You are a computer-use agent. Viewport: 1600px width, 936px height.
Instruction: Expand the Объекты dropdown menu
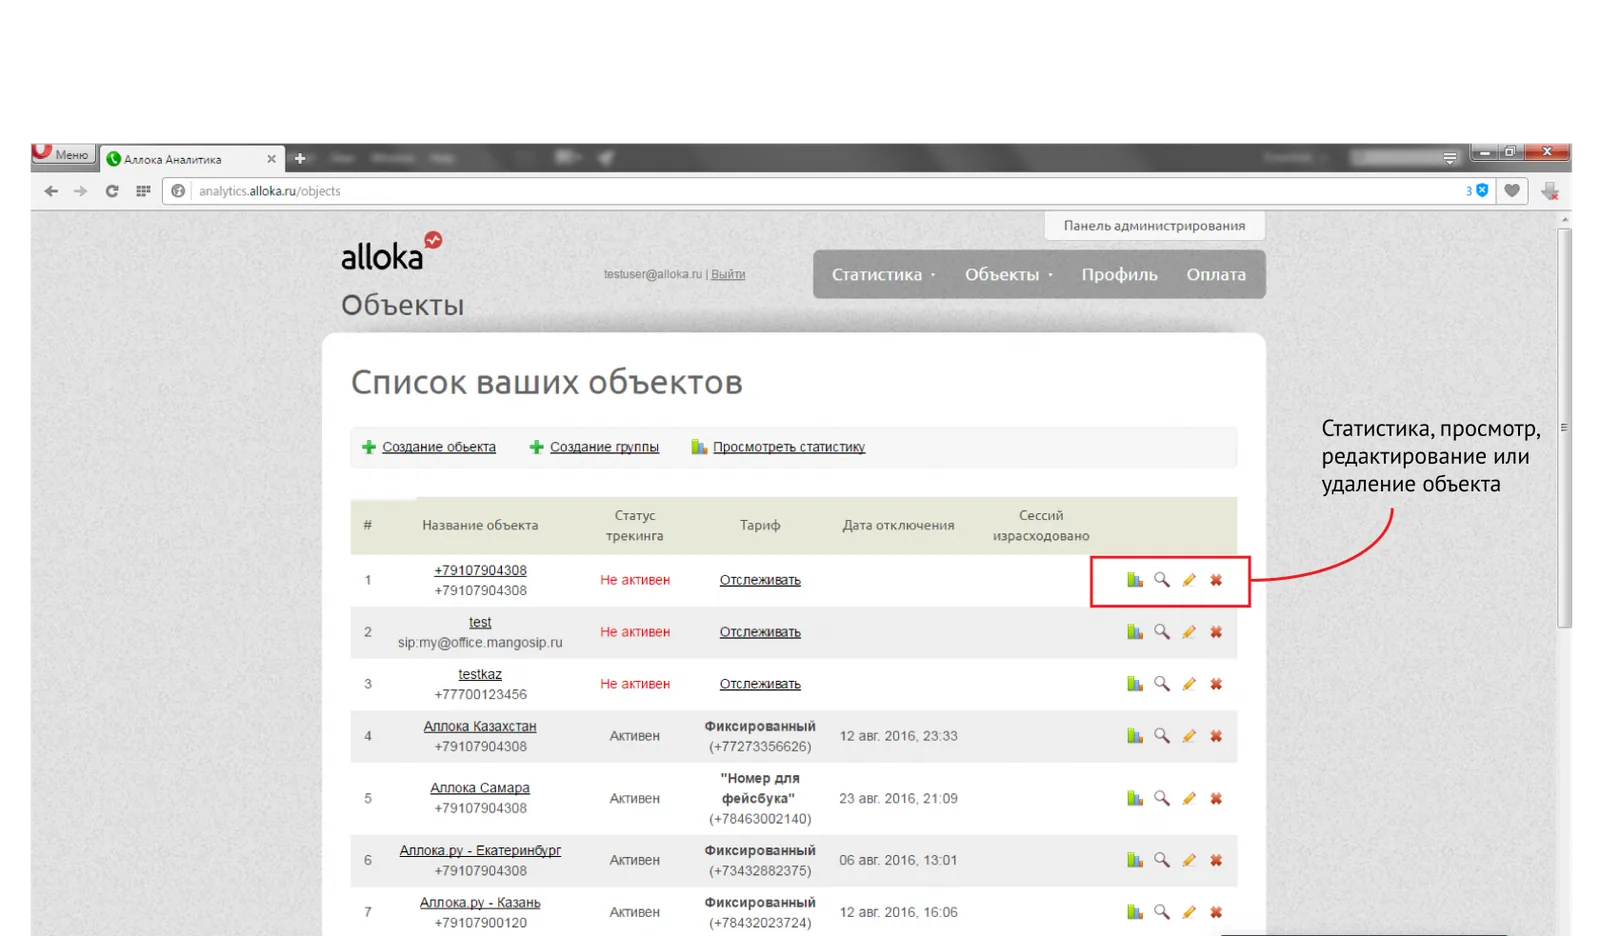(x=1008, y=274)
